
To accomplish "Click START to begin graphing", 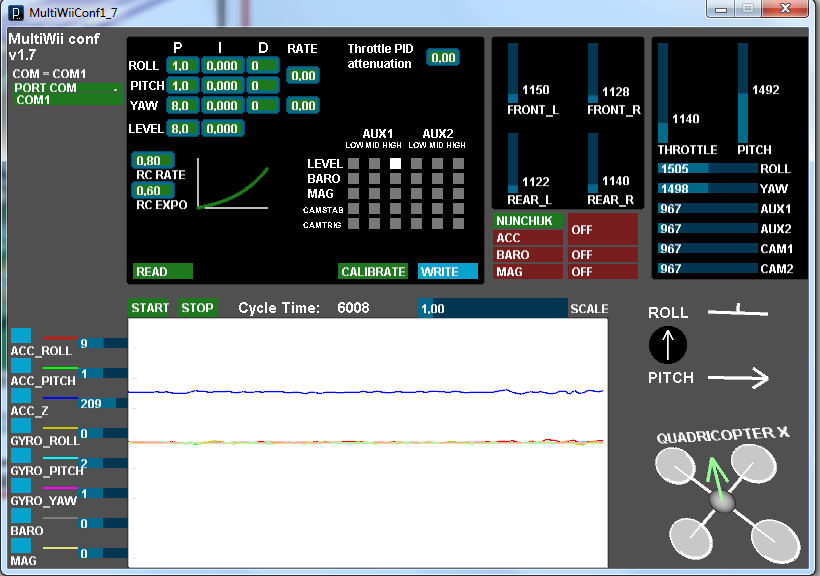I will 150,308.
